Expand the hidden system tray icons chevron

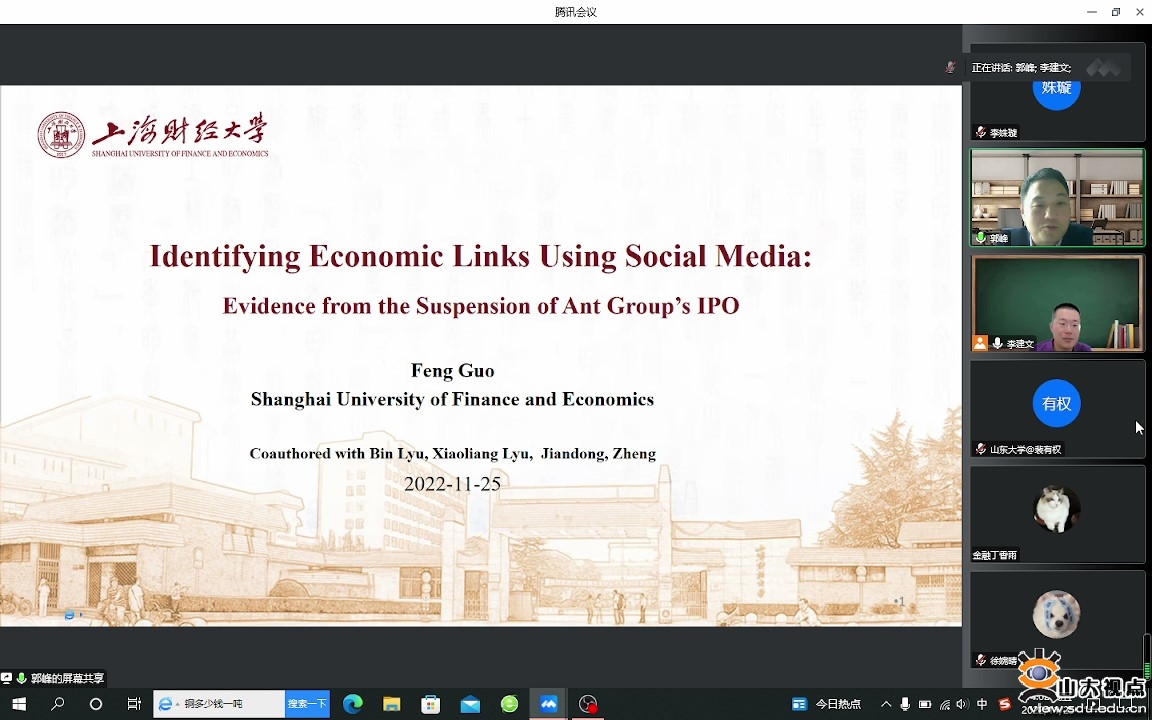(886, 704)
